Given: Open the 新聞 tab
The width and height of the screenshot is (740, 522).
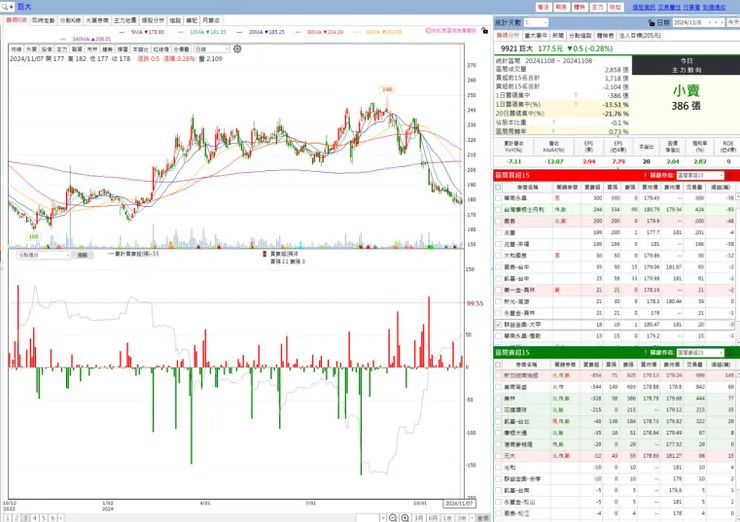Looking at the screenshot, I should click(558, 35).
